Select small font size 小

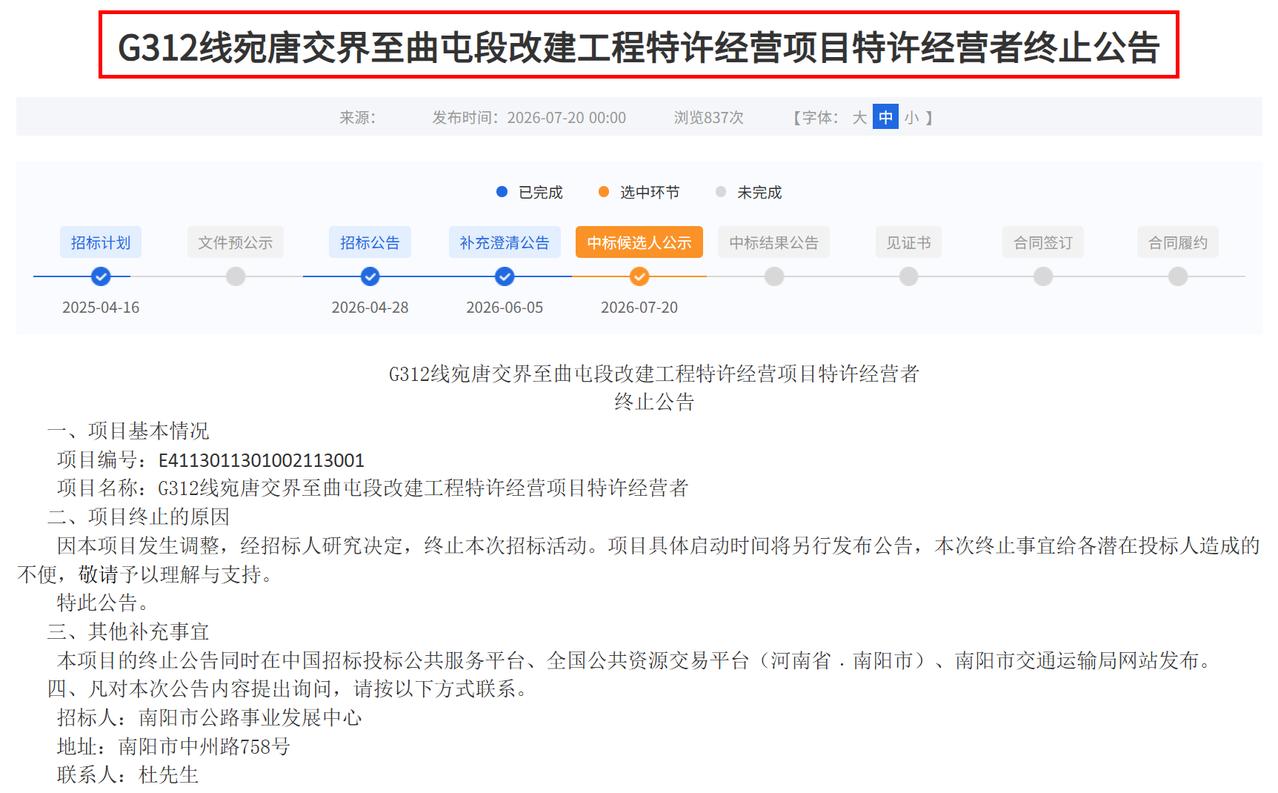911,117
